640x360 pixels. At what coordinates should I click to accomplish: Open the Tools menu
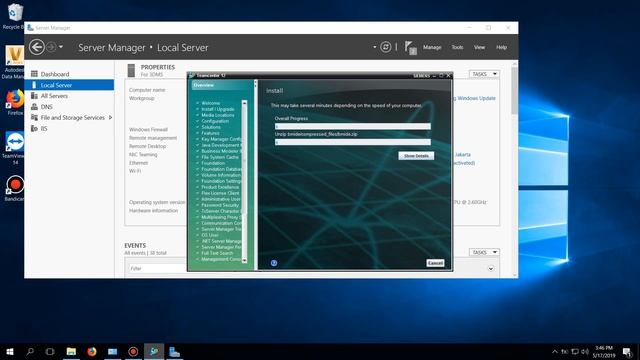click(x=457, y=47)
